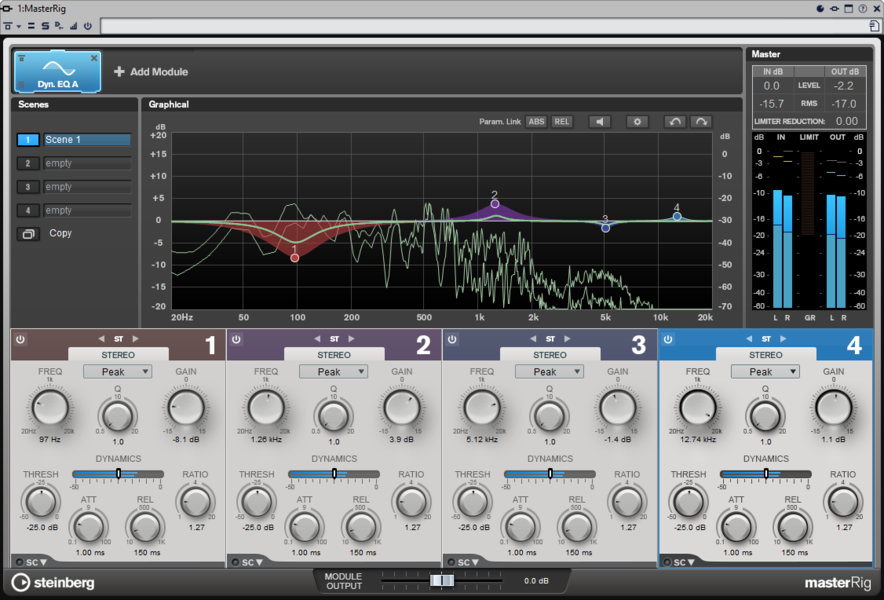Open the Peak filter type dropdown for band 1

pos(117,372)
